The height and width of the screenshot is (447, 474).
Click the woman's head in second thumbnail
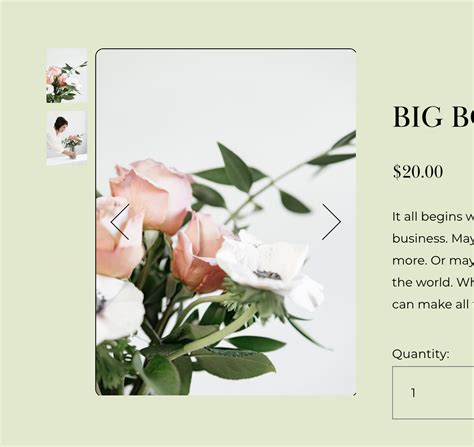(61, 123)
